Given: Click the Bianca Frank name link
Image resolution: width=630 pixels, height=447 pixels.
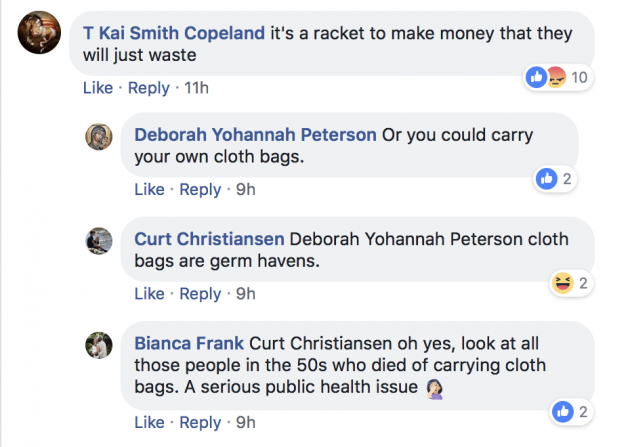Looking at the screenshot, I should tap(188, 343).
